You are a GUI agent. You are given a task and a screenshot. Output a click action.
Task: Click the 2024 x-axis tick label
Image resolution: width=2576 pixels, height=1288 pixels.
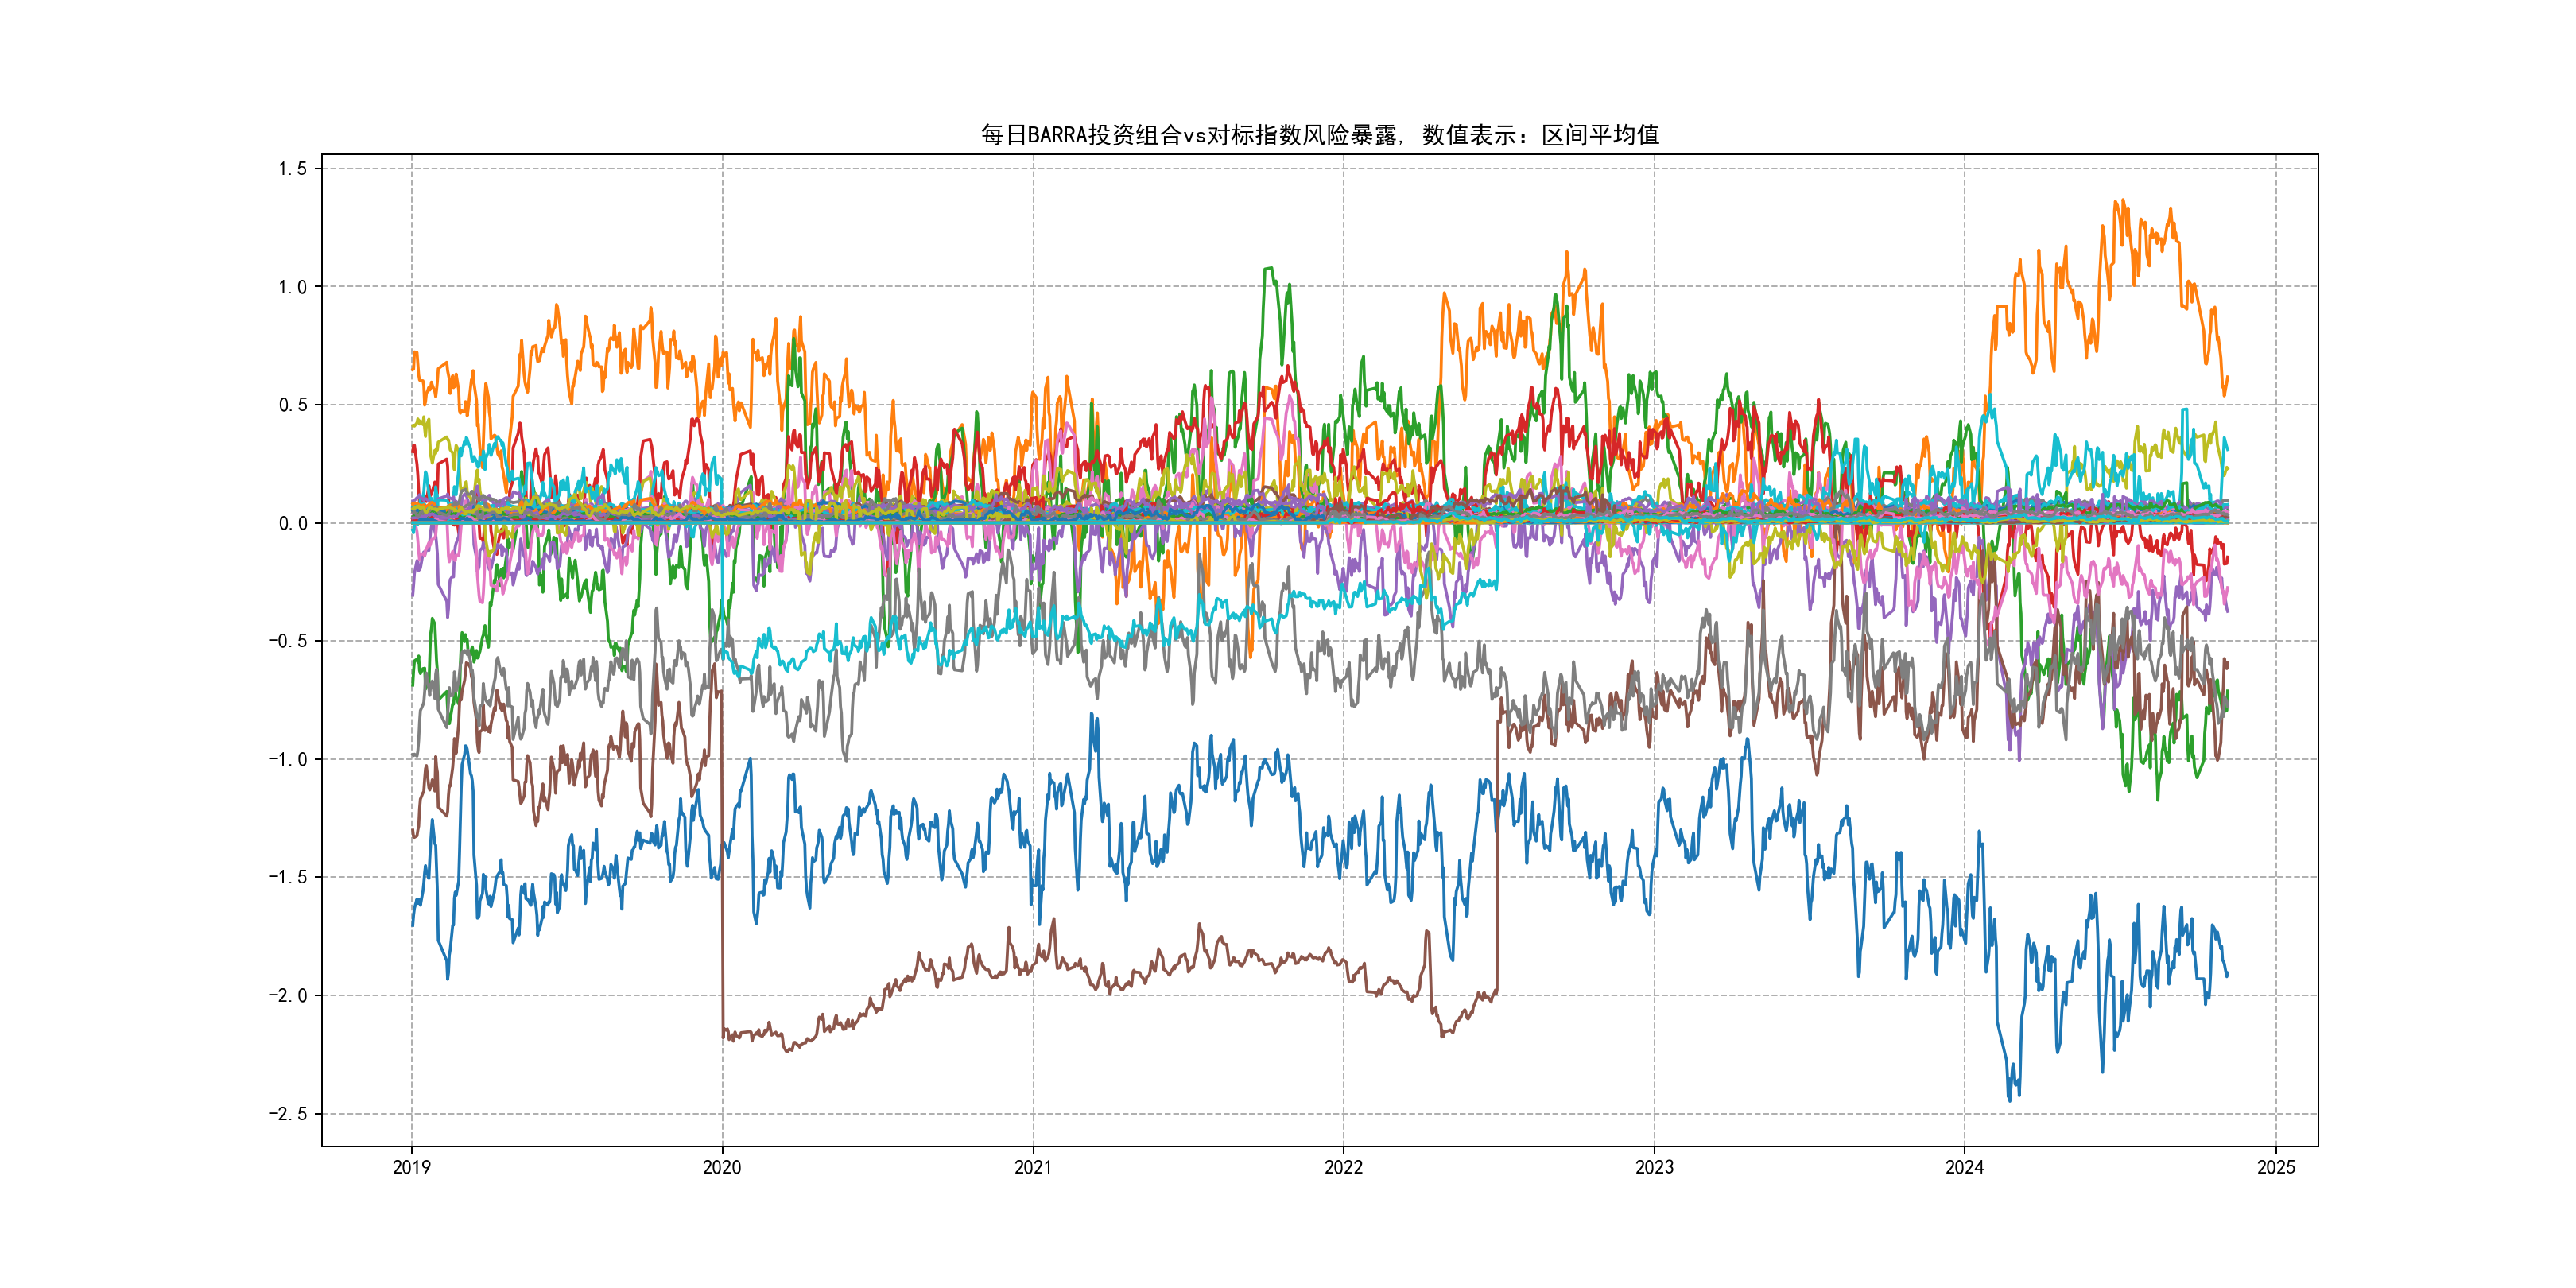(1964, 1167)
